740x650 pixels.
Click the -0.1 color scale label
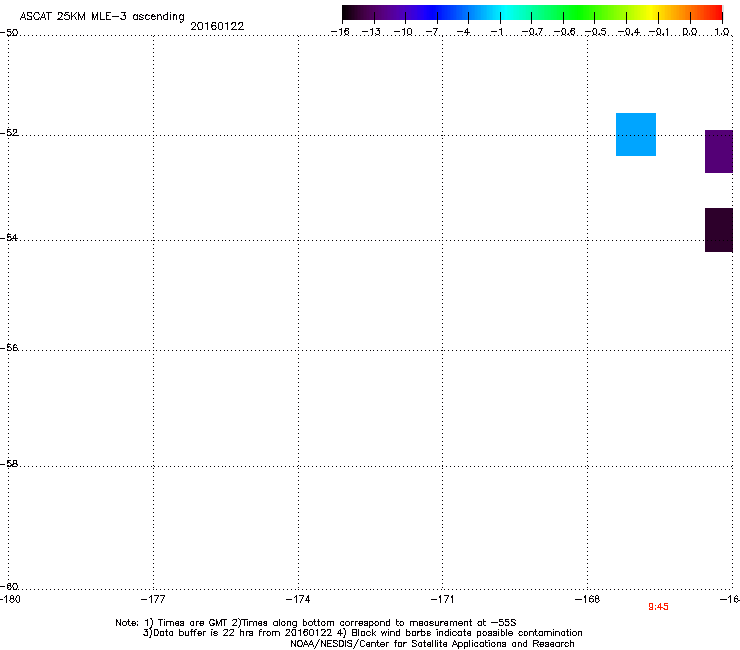(659, 32)
